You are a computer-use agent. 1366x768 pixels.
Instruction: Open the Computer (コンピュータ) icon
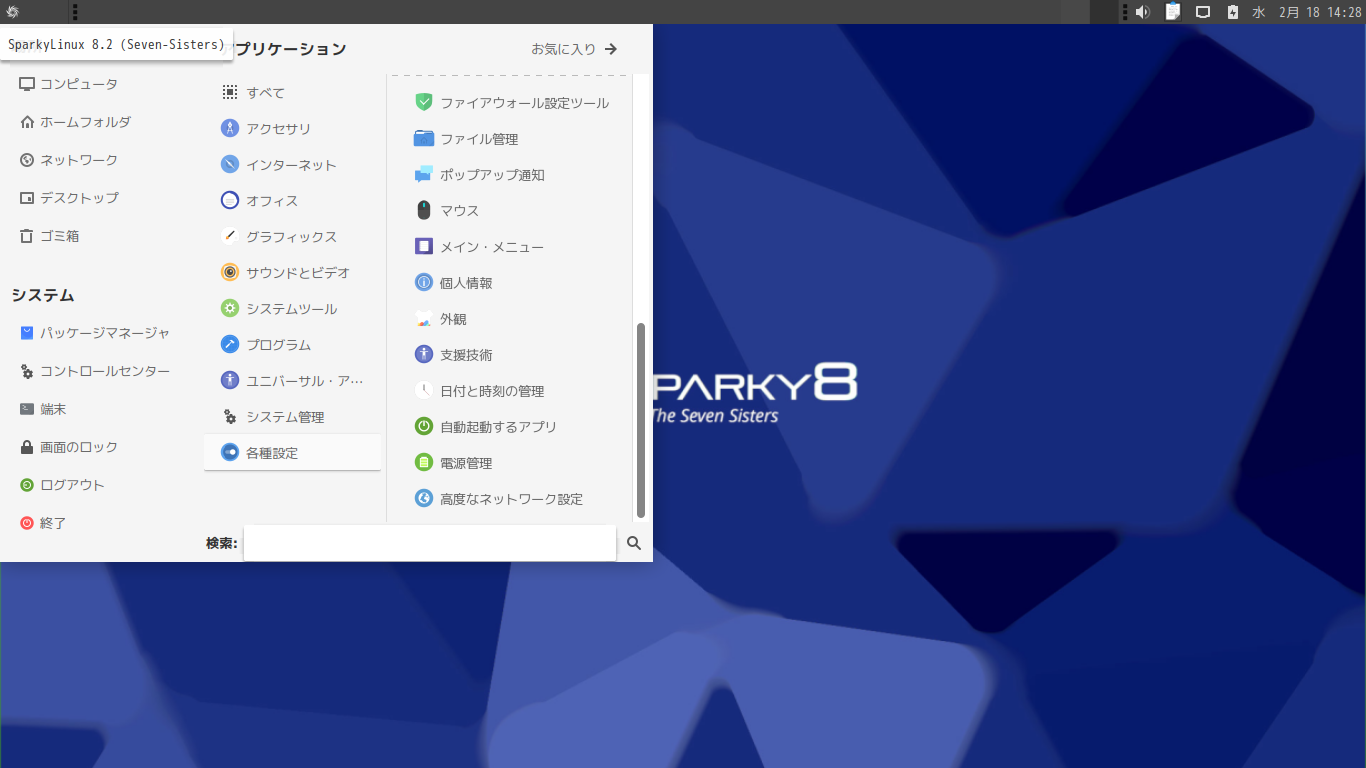pyautogui.click(x=27, y=84)
